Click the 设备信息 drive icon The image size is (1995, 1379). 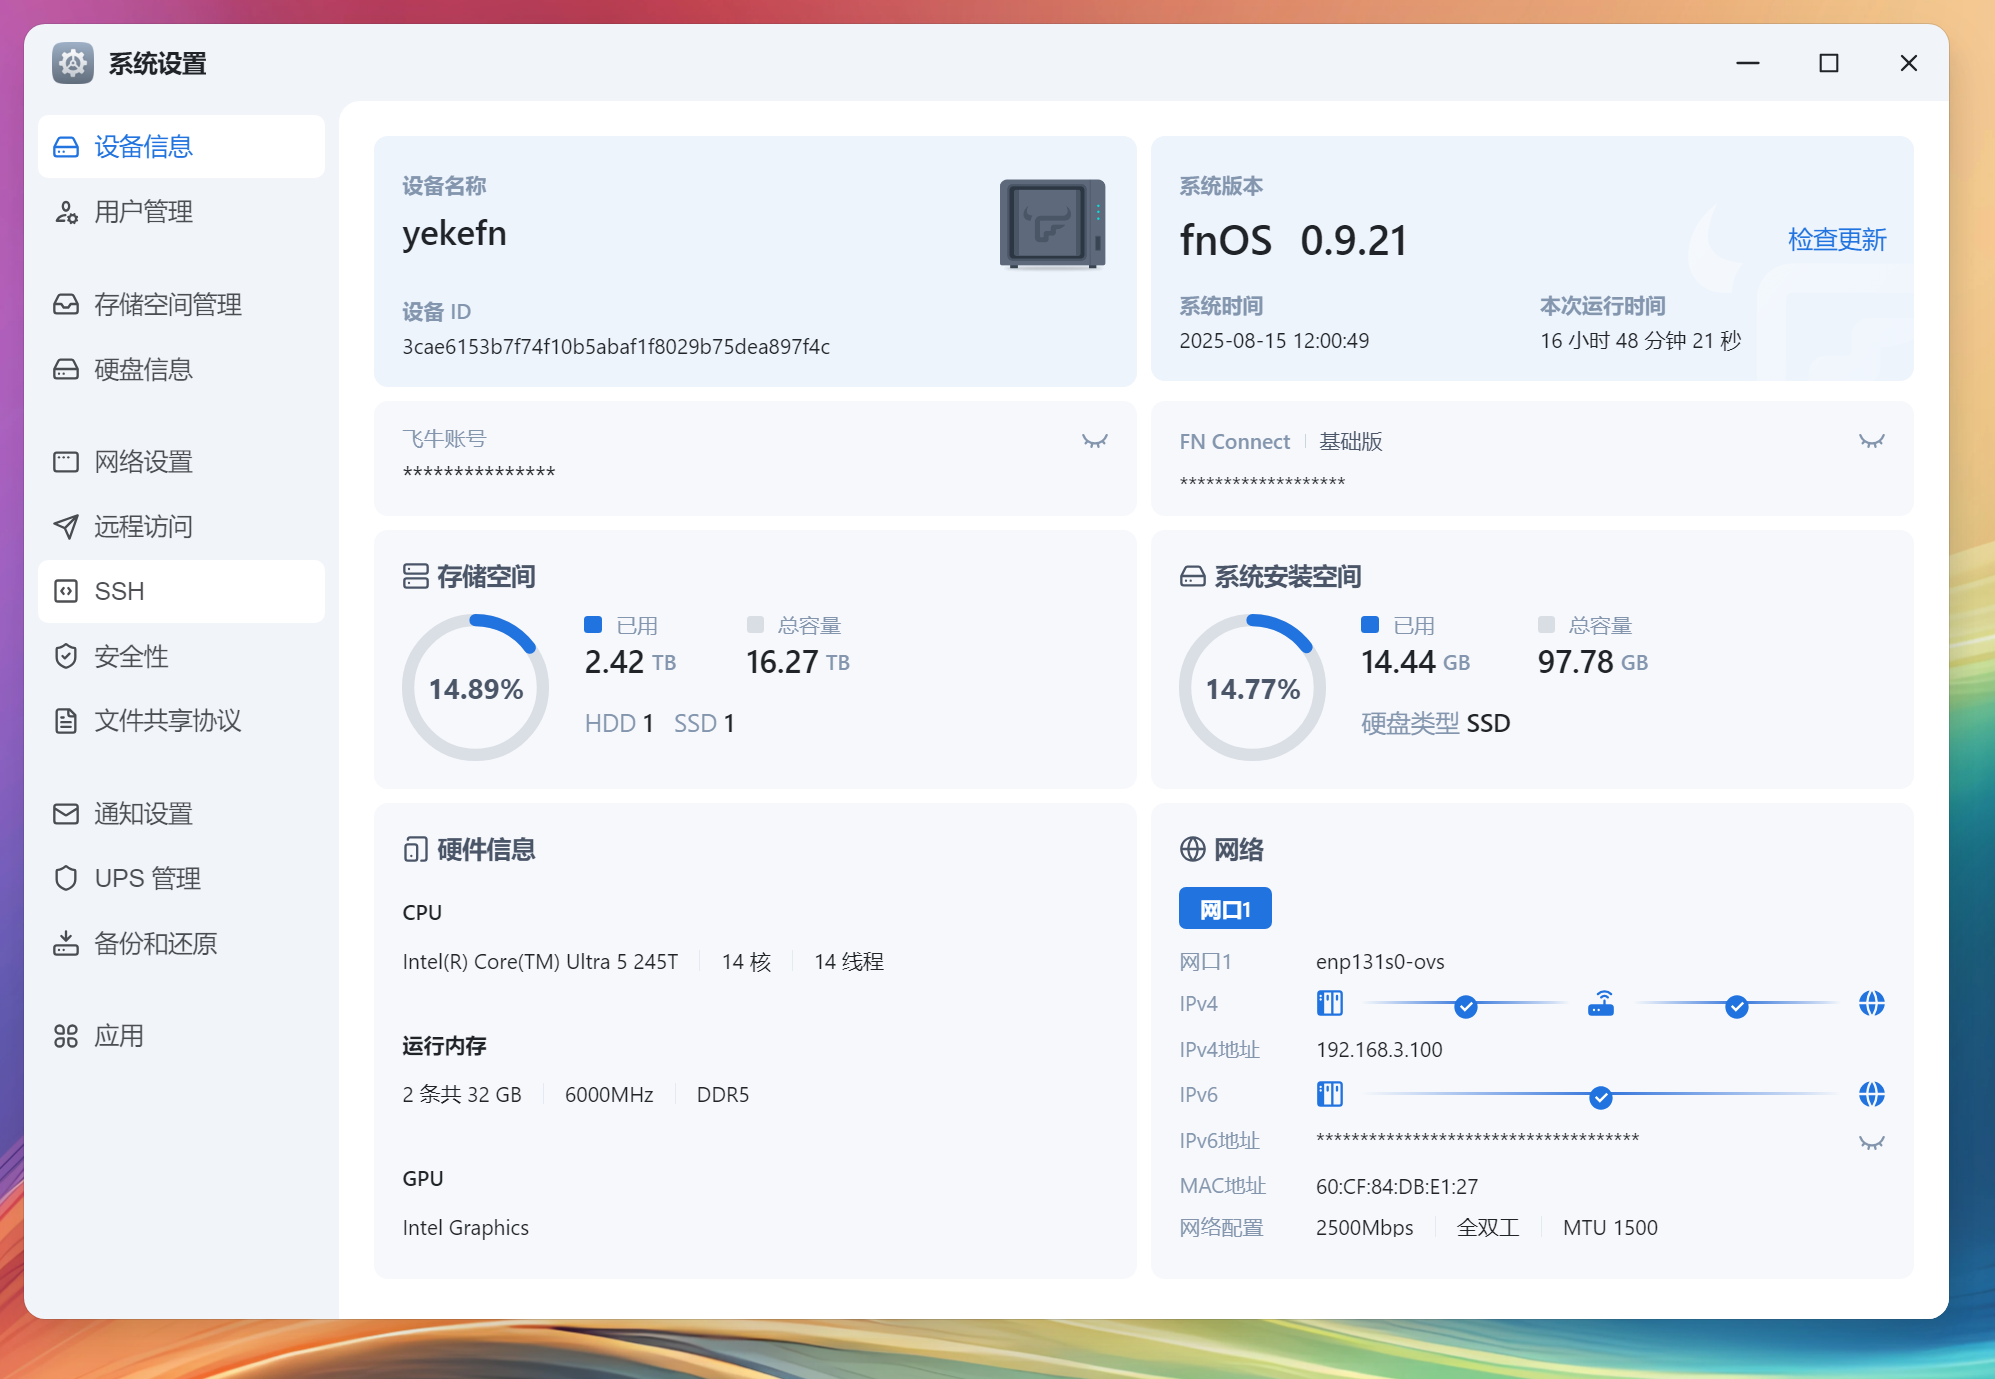click(66, 147)
